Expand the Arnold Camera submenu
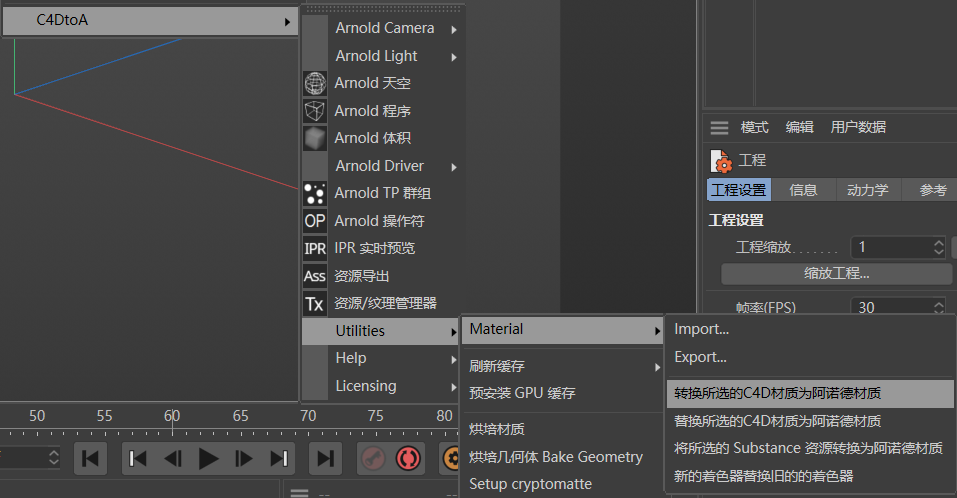957x498 pixels. [x=381, y=28]
